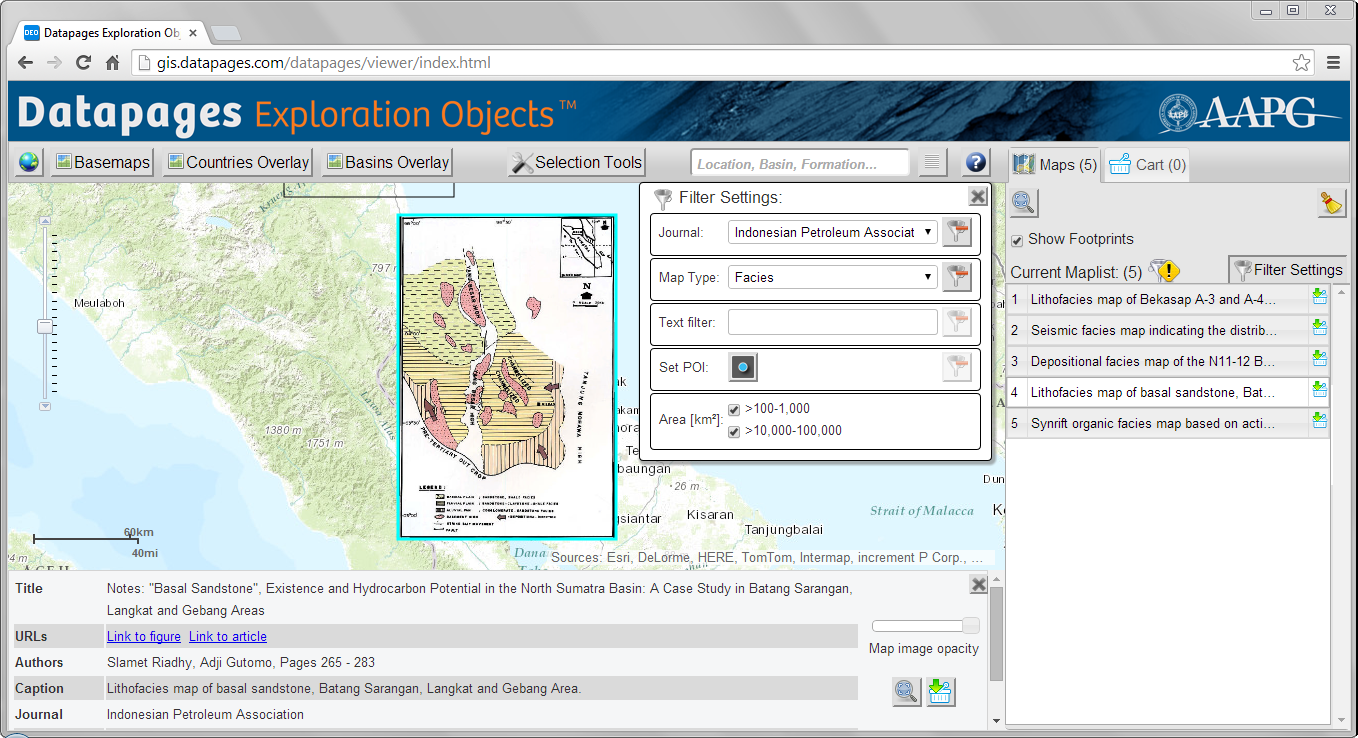
Task: Select maplist row Depositional facies map of N11-12
Action: coord(1156,361)
